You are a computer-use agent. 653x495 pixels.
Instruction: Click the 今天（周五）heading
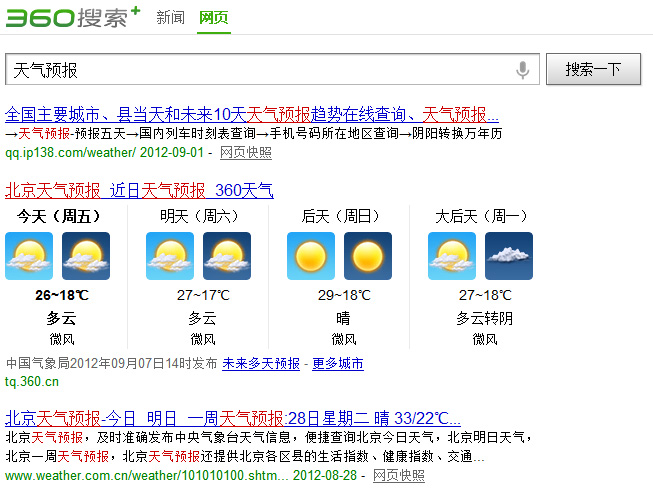coord(59,216)
